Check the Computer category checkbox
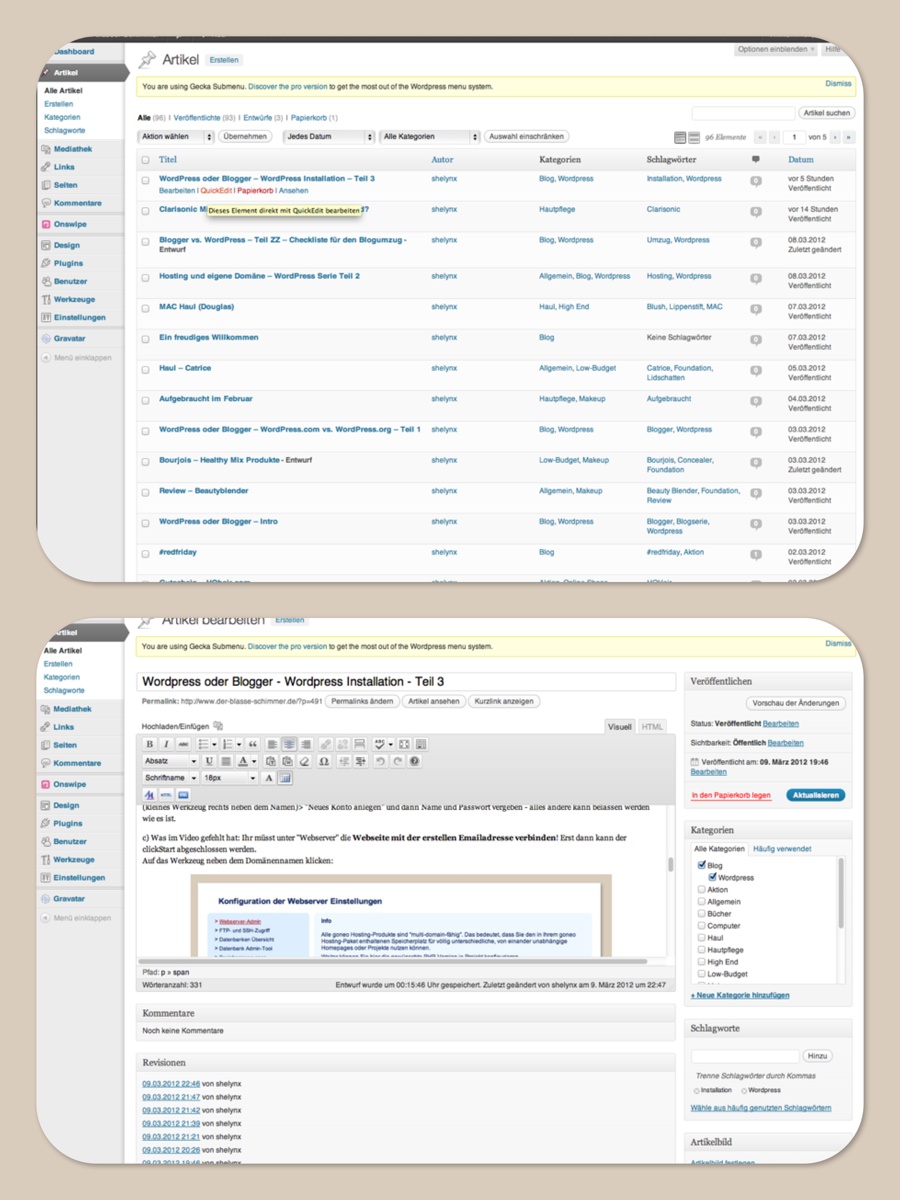The height and width of the screenshot is (1200, 900). (702, 925)
